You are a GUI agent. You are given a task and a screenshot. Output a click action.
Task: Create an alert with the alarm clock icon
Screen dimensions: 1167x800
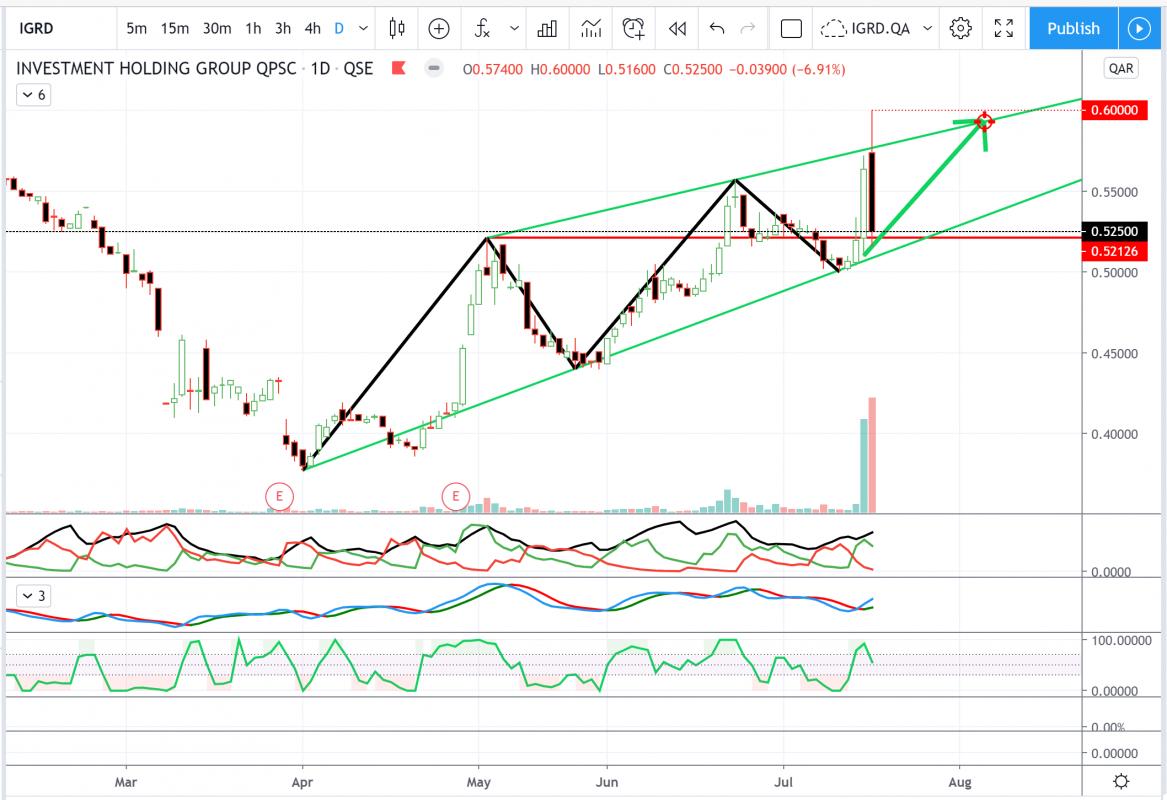[x=633, y=28]
